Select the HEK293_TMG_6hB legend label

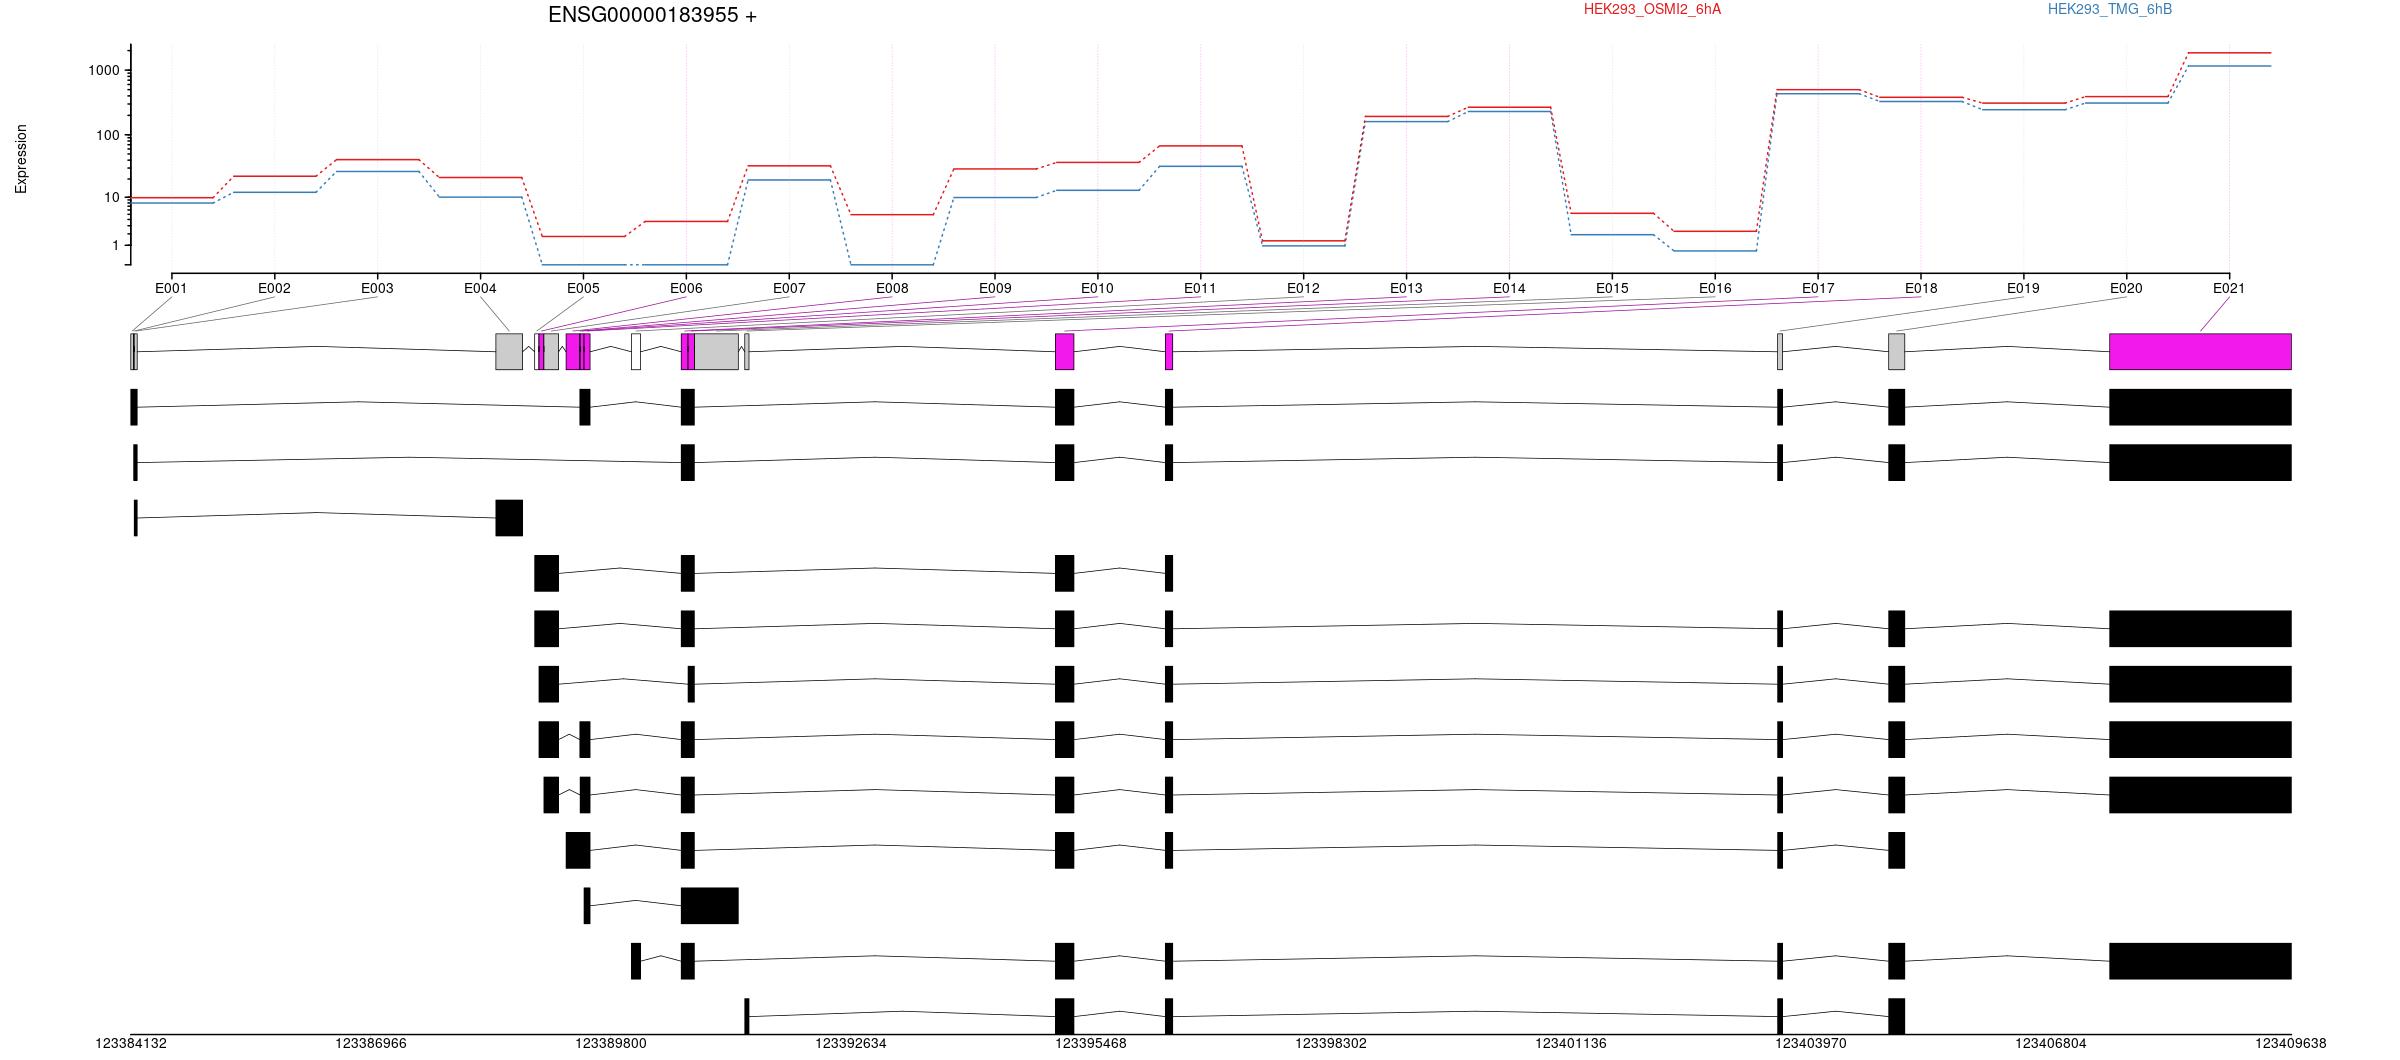[x=2110, y=9]
